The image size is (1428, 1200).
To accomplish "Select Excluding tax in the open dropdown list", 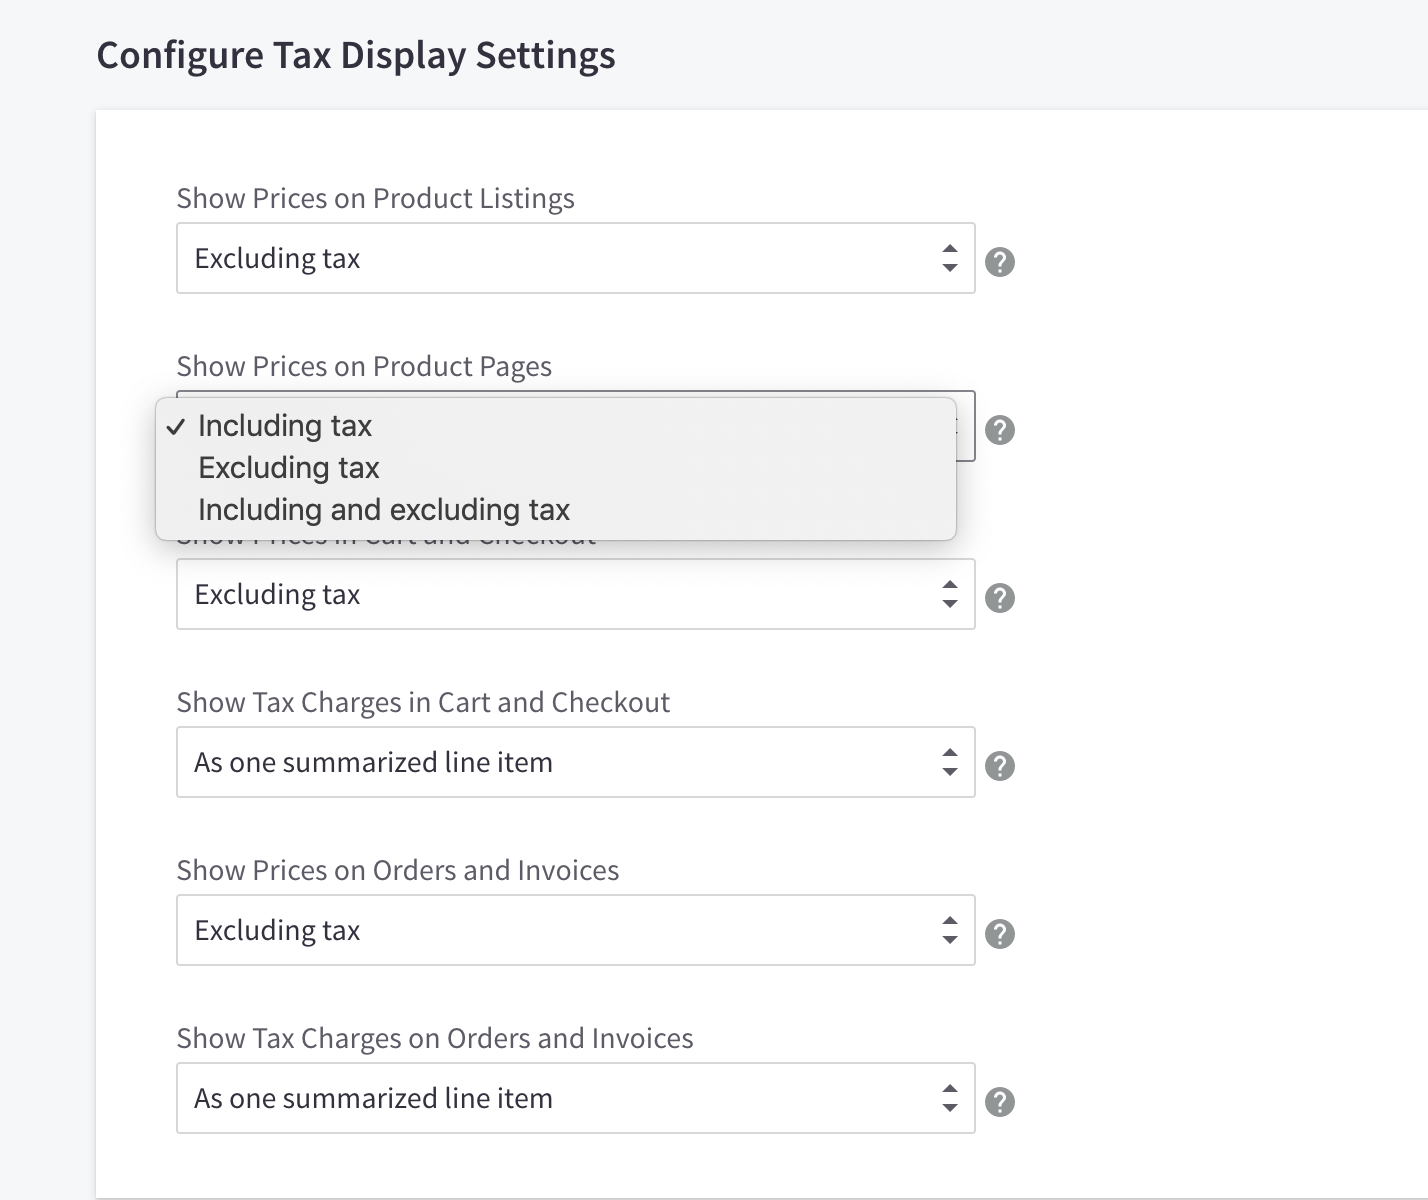I will [x=289, y=468].
